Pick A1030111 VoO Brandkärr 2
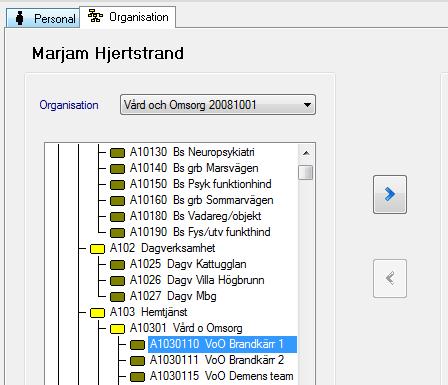 217,360
